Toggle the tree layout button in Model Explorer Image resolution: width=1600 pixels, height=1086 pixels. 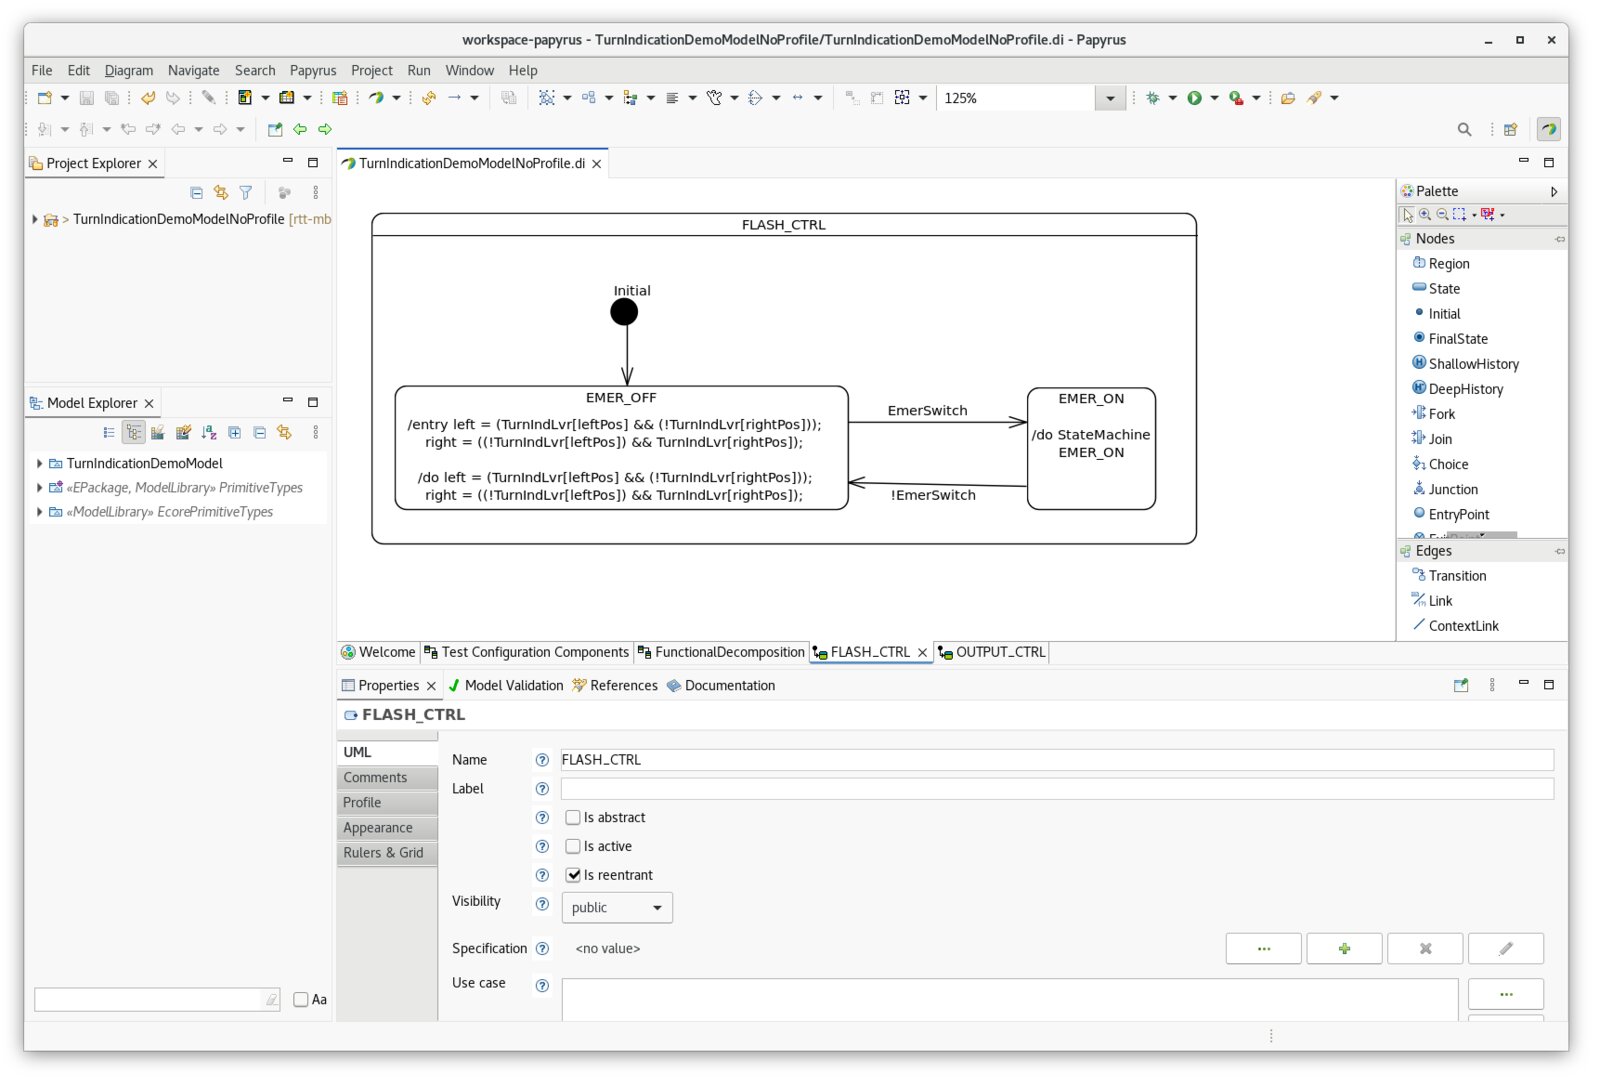134,432
